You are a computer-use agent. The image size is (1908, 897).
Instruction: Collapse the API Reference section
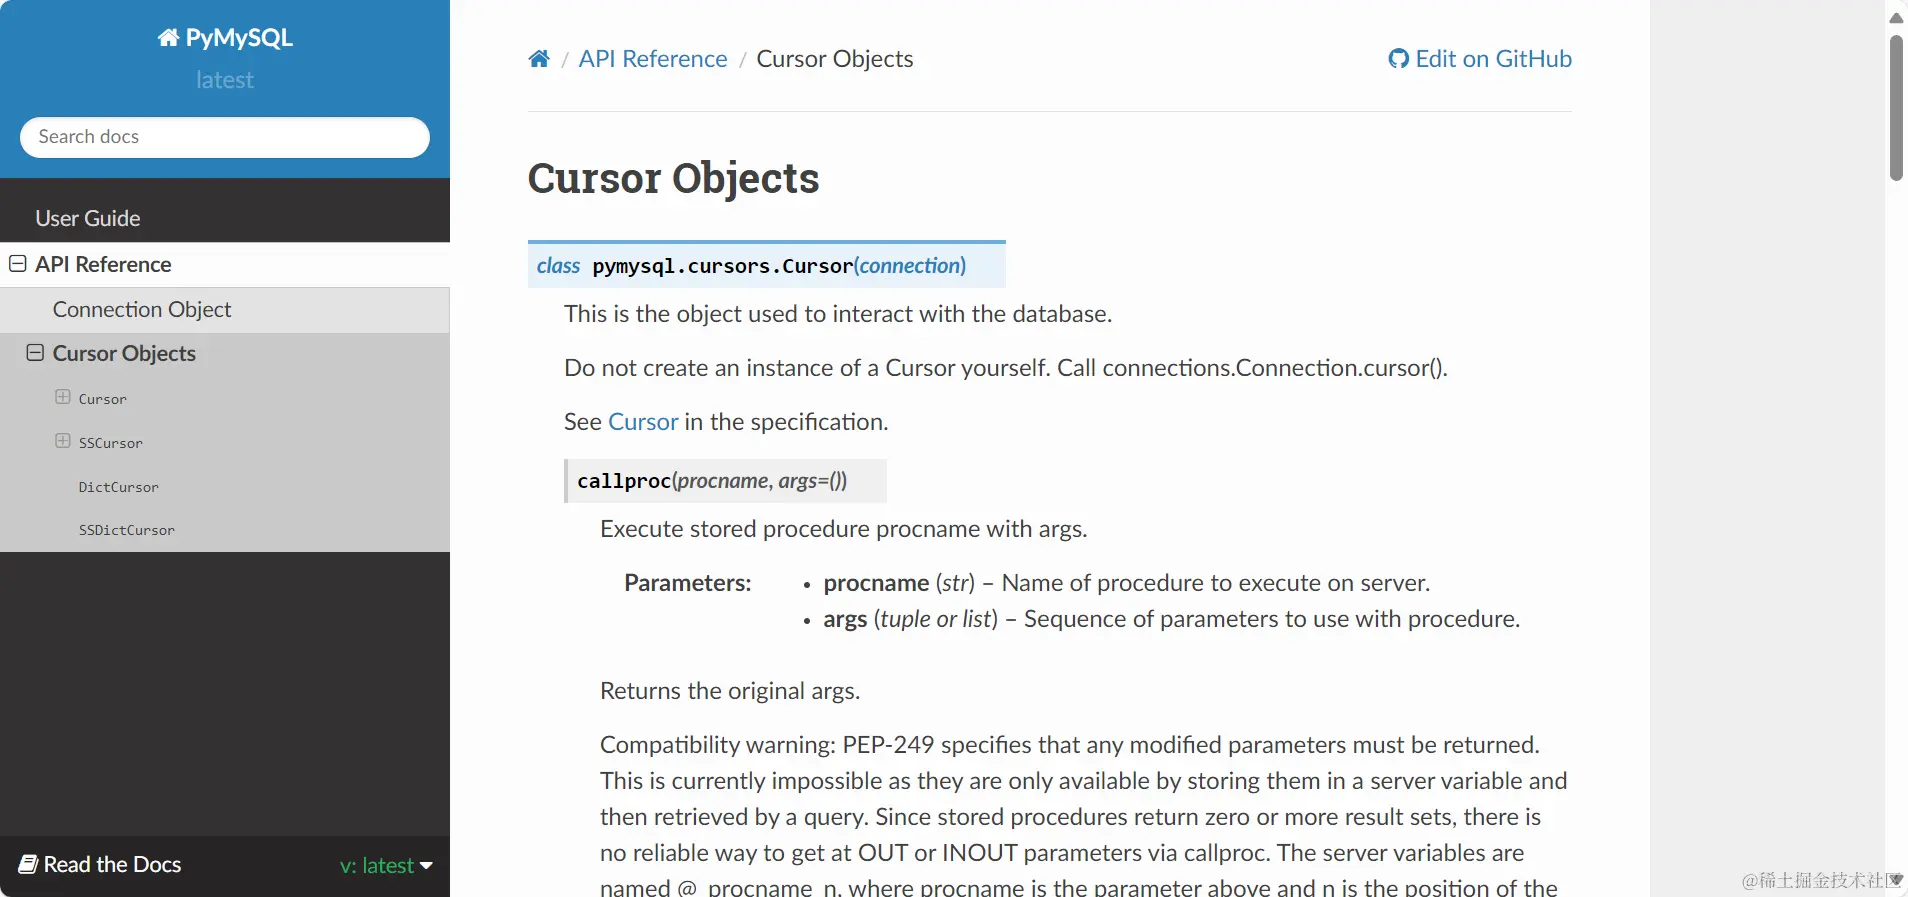[x=17, y=264]
